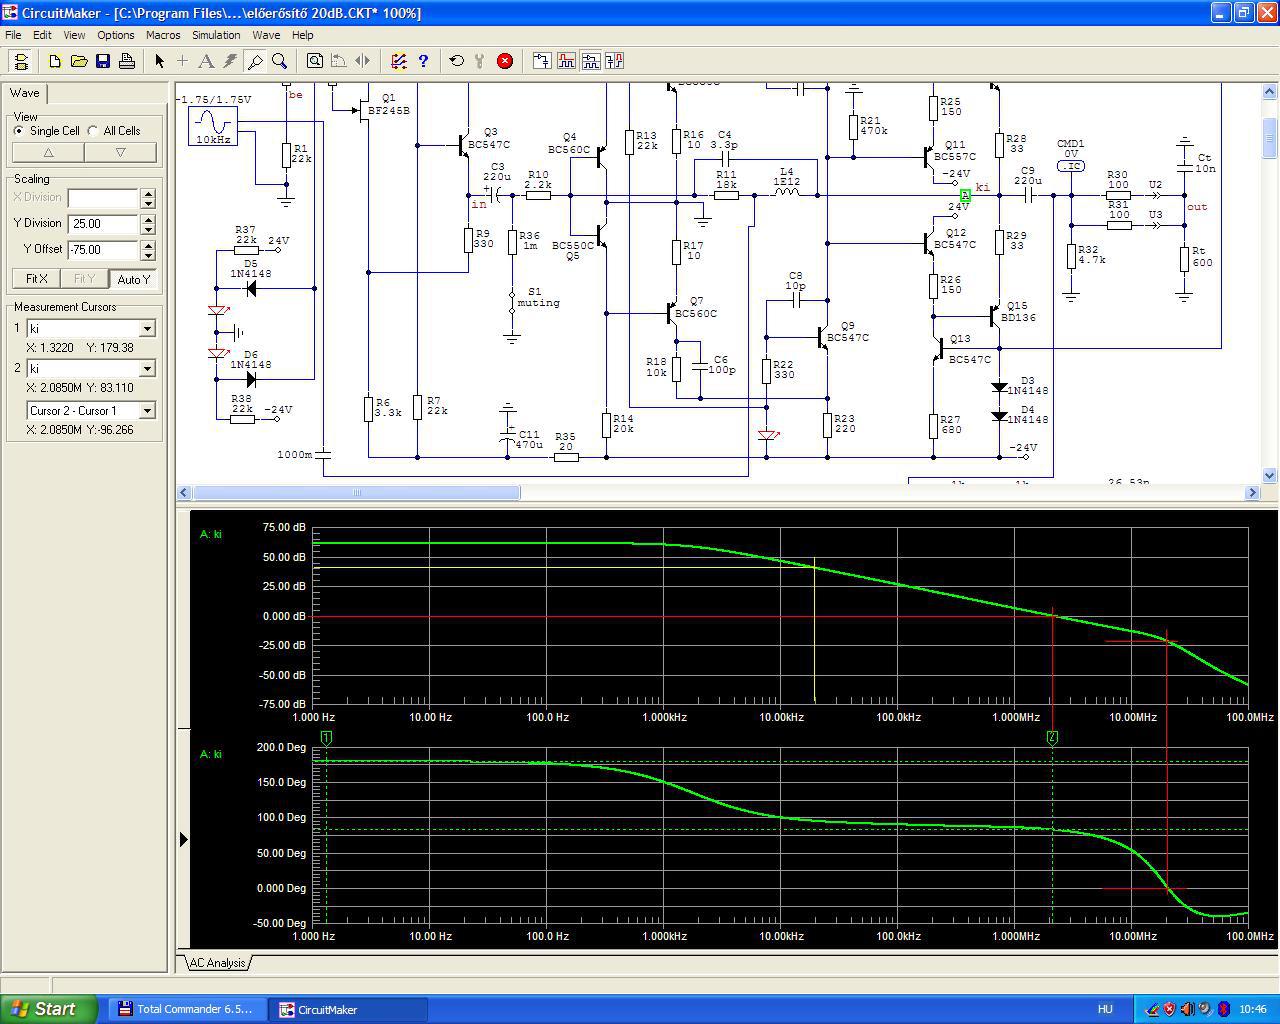Click the printer icon
The width and height of the screenshot is (1280, 1024).
[x=127, y=61]
